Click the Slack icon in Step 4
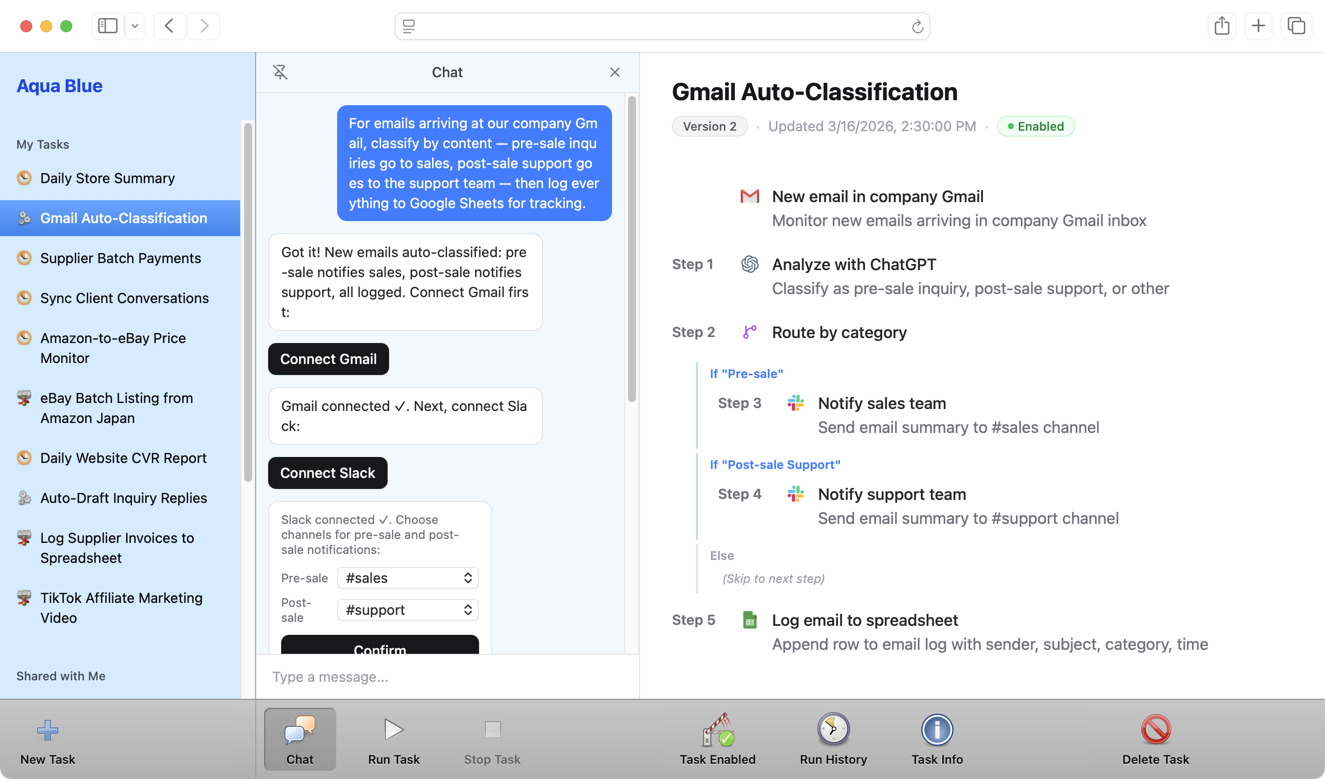This screenshot has width=1325, height=779. pyautogui.click(x=795, y=494)
